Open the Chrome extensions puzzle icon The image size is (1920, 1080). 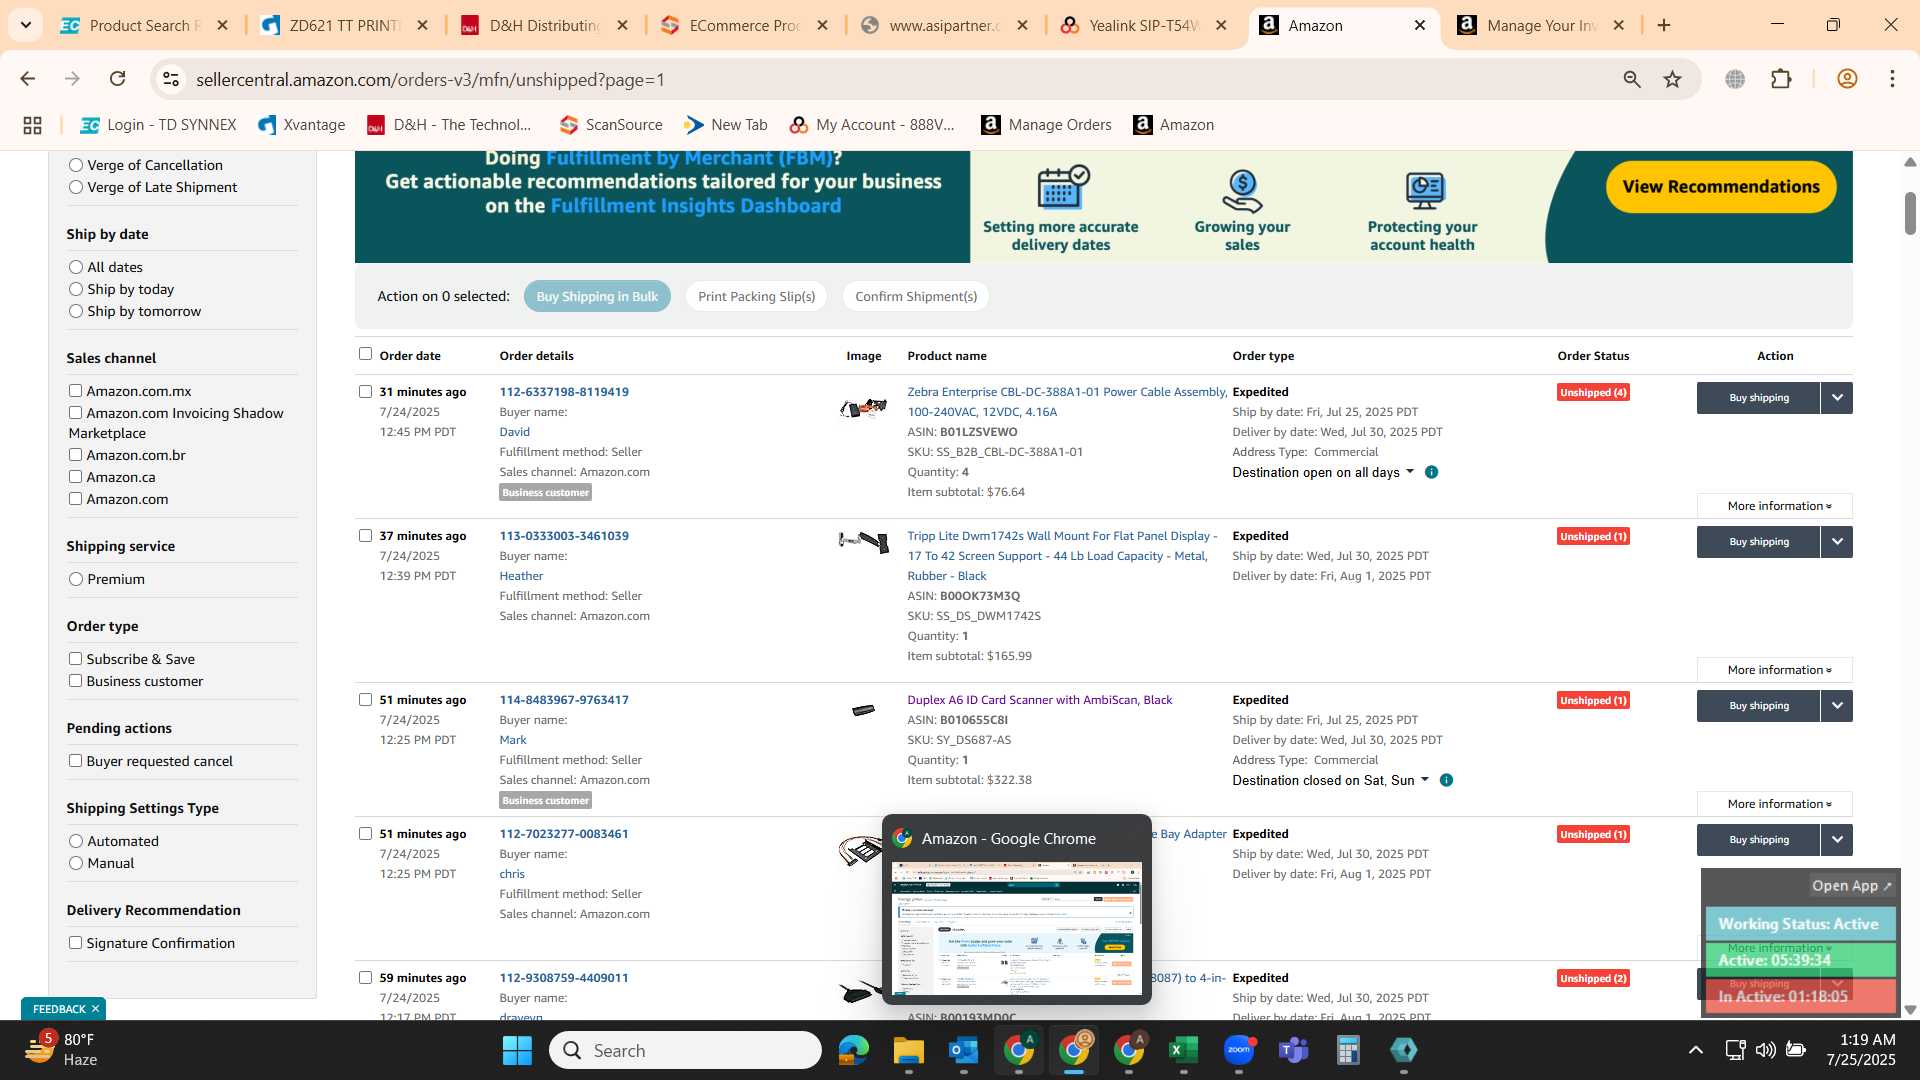click(x=1781, y=79)
